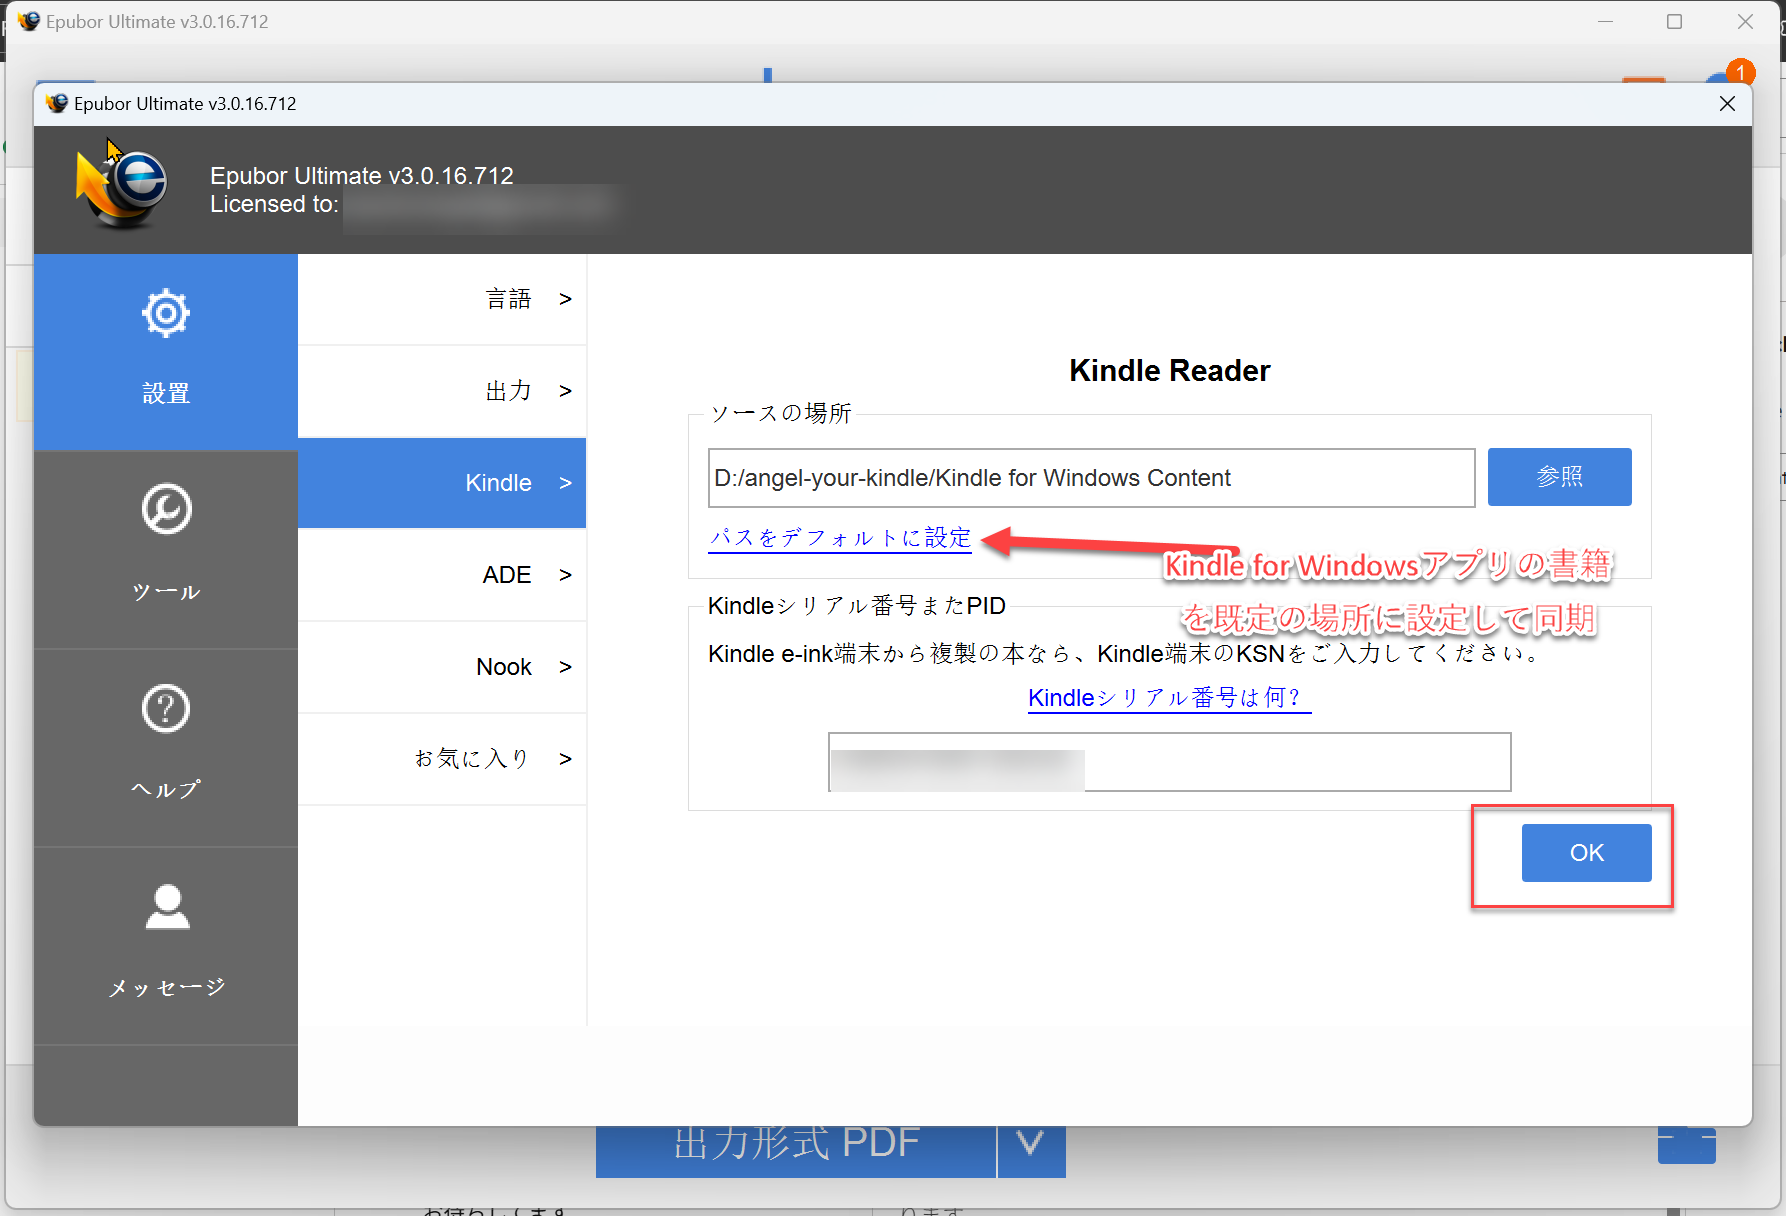The image size is (1786, 1216).
Task: Click the ソースの場所 group label
Action: 780,414
